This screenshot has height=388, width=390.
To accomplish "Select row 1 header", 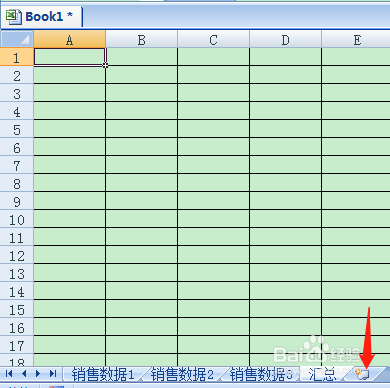I will [17, 57].
